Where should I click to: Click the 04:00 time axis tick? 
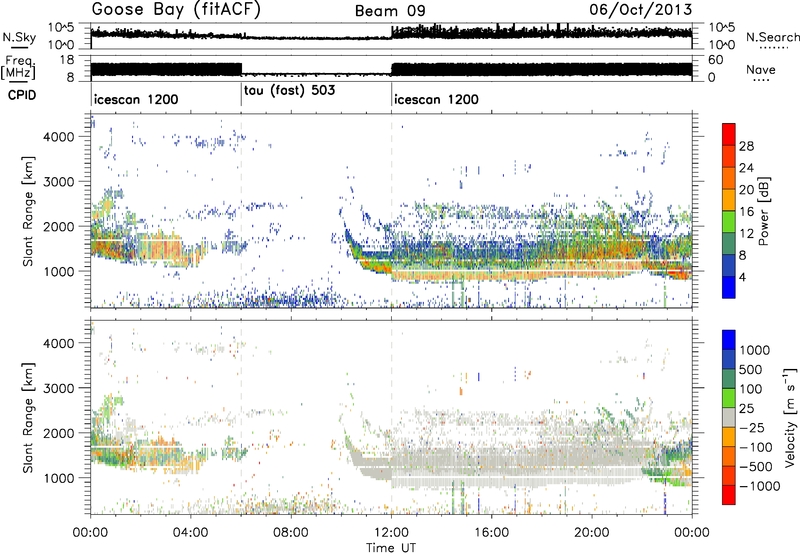pos(191,532)
